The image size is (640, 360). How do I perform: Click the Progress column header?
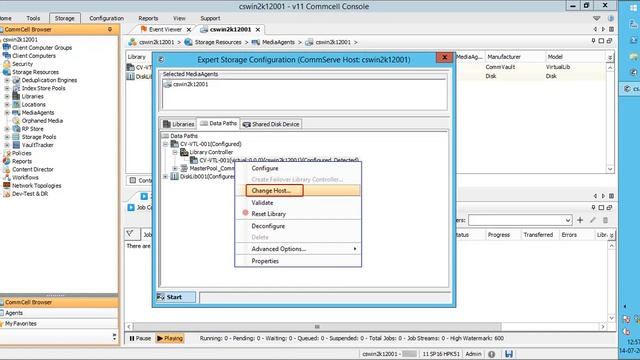tap(499, 235)
